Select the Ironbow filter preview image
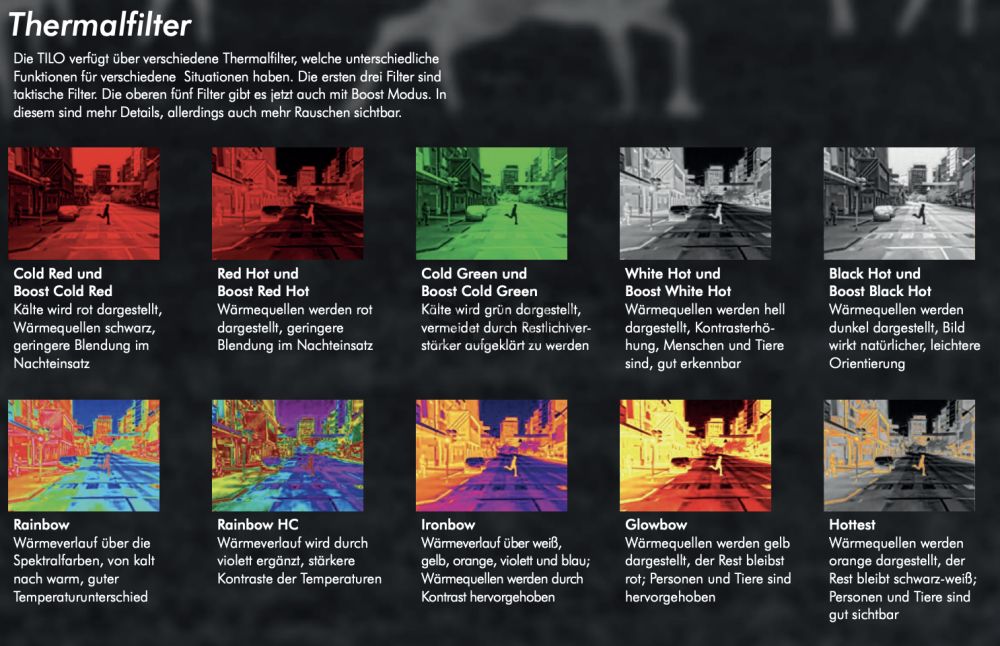 click(492, 455)
